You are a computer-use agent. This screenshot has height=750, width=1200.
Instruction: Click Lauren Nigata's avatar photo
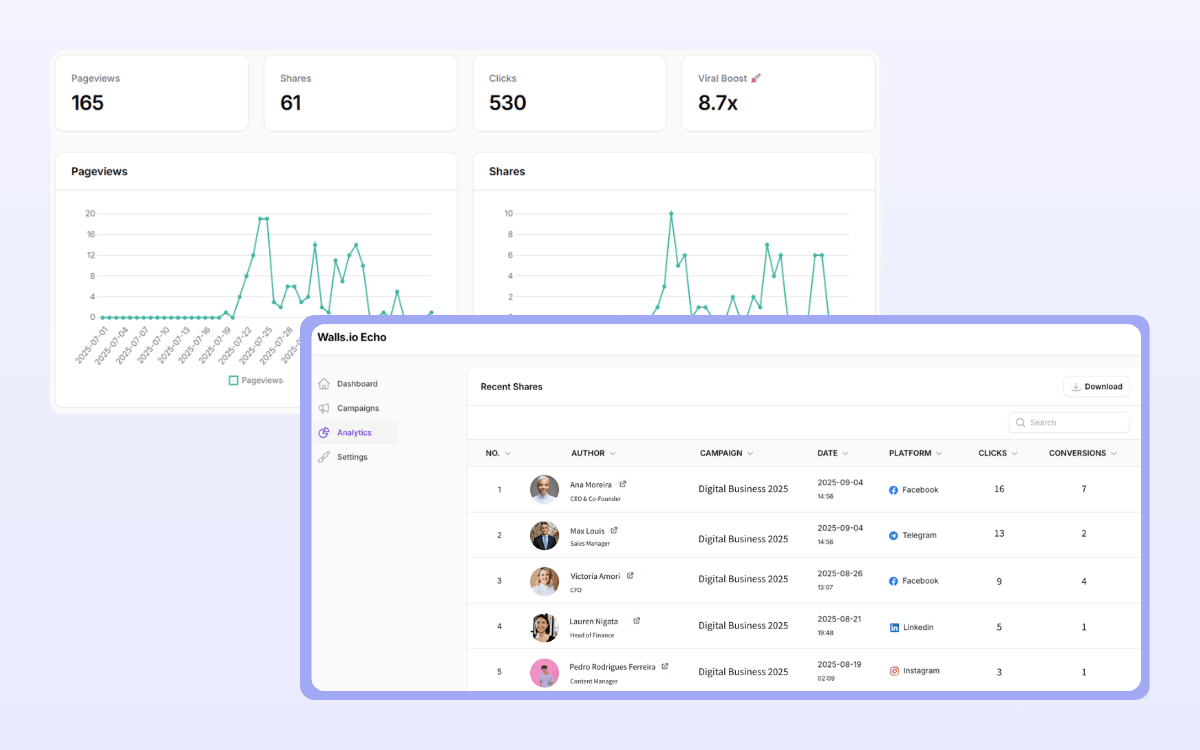pos(545,627)
